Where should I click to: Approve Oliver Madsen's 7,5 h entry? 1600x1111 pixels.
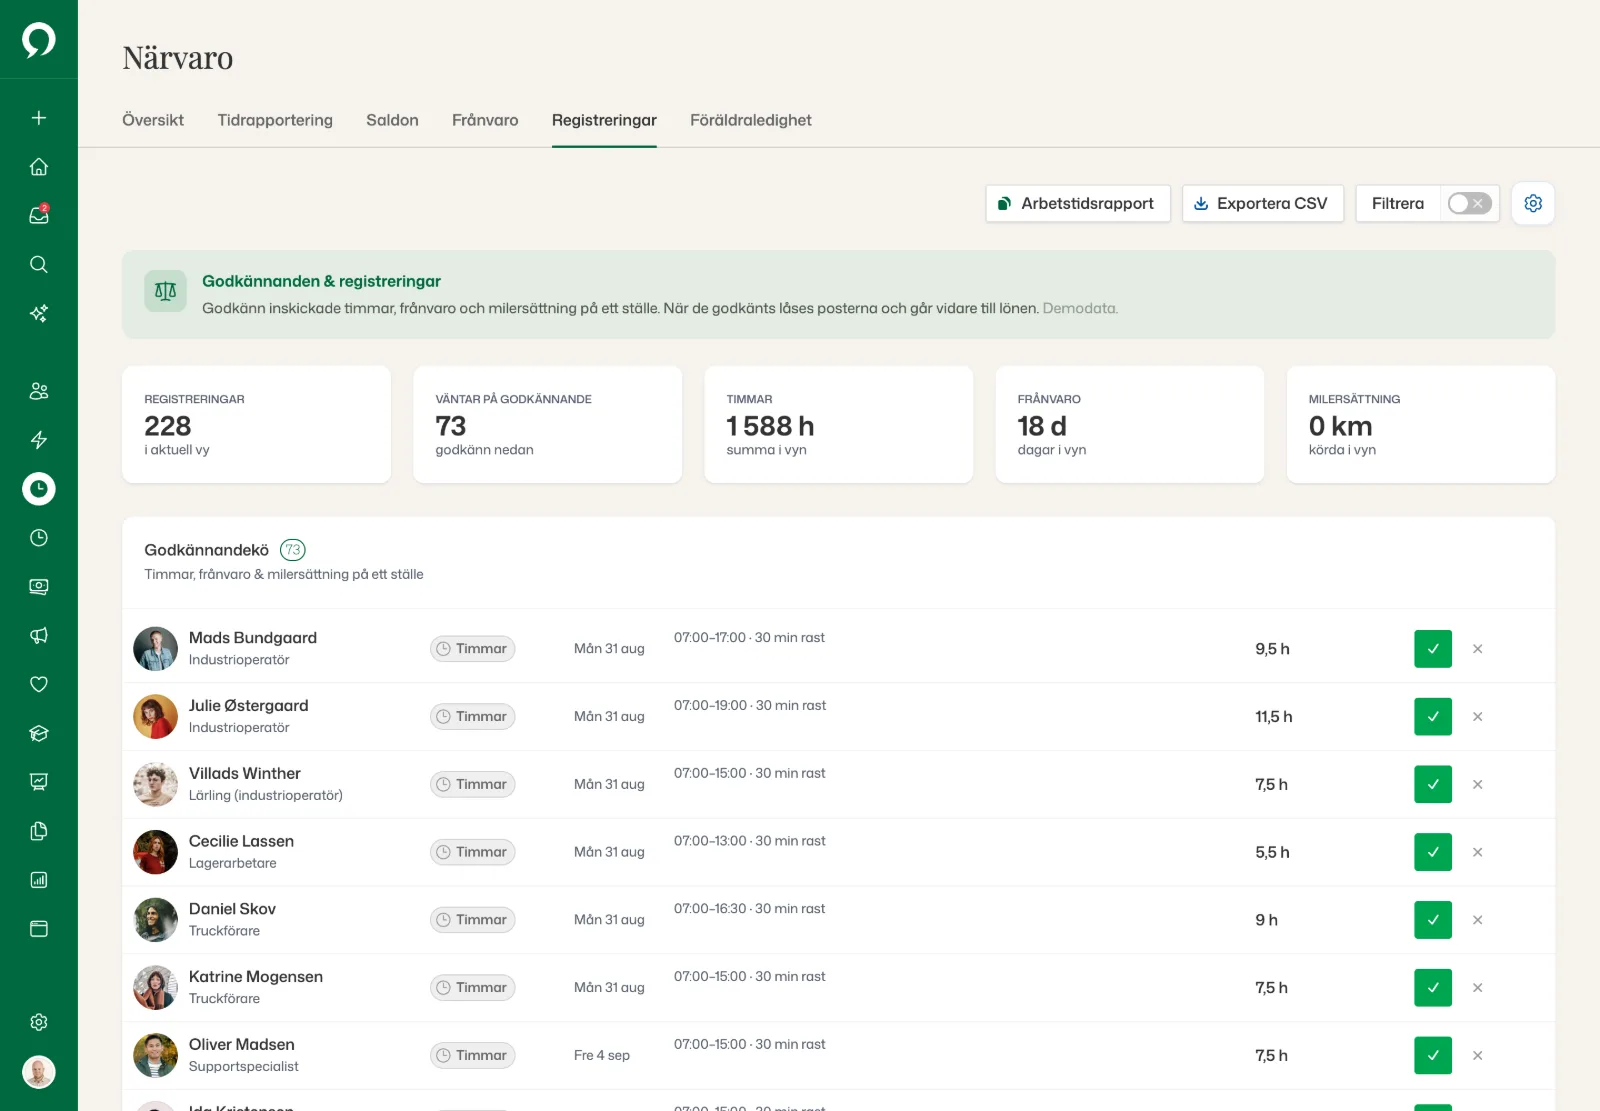pyautogui.click(x=1433, y=1056)
